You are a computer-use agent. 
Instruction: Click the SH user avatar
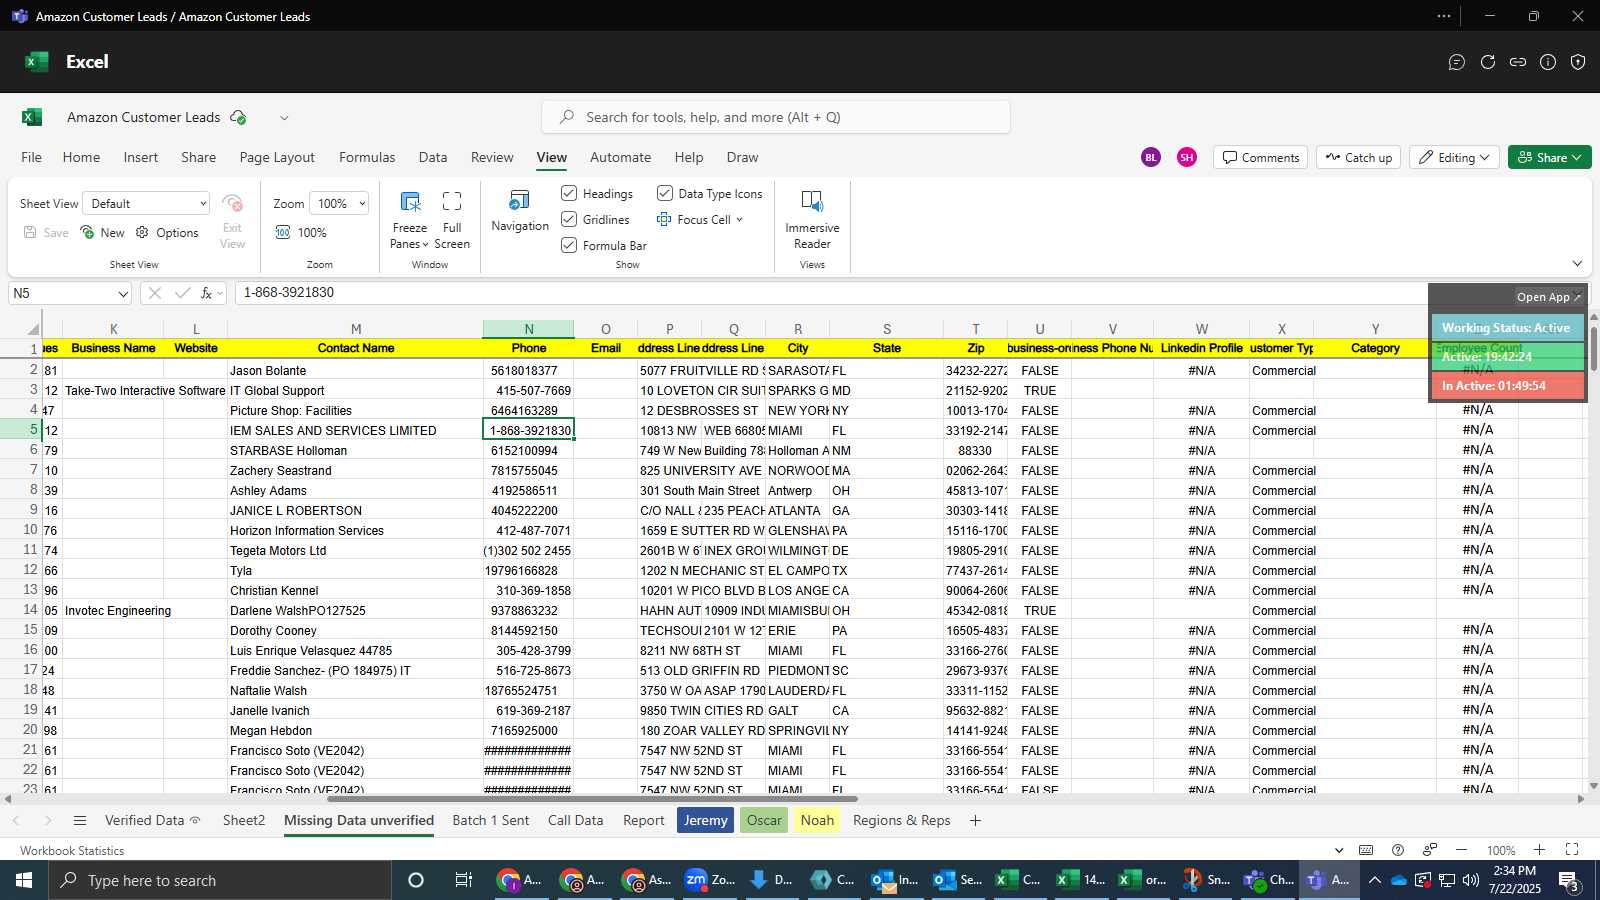tap(1187, 157)
